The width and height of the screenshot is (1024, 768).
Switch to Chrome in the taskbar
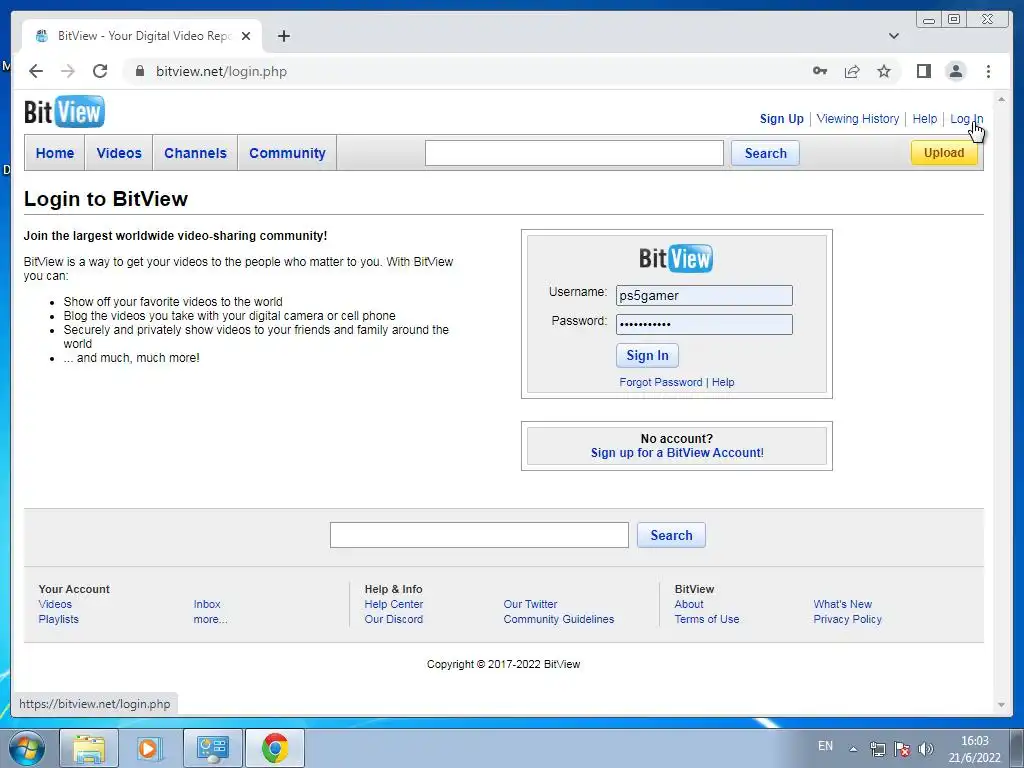(275, 748)
